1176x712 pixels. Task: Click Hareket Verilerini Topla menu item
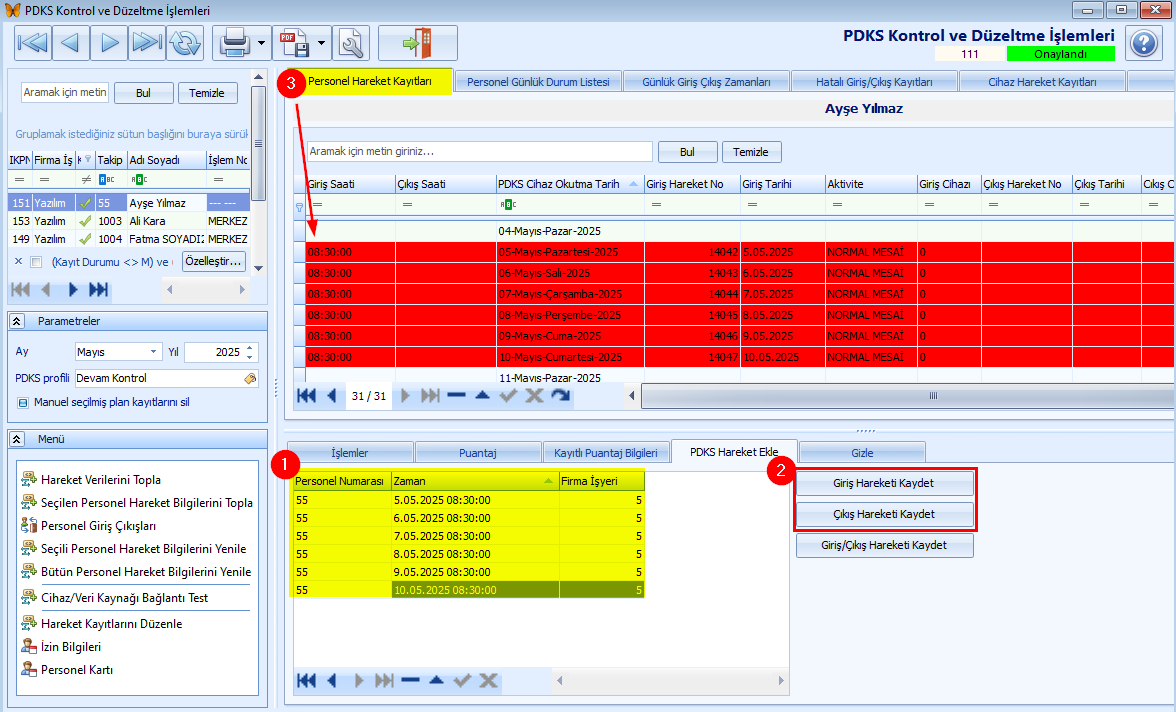click(100, 479)
